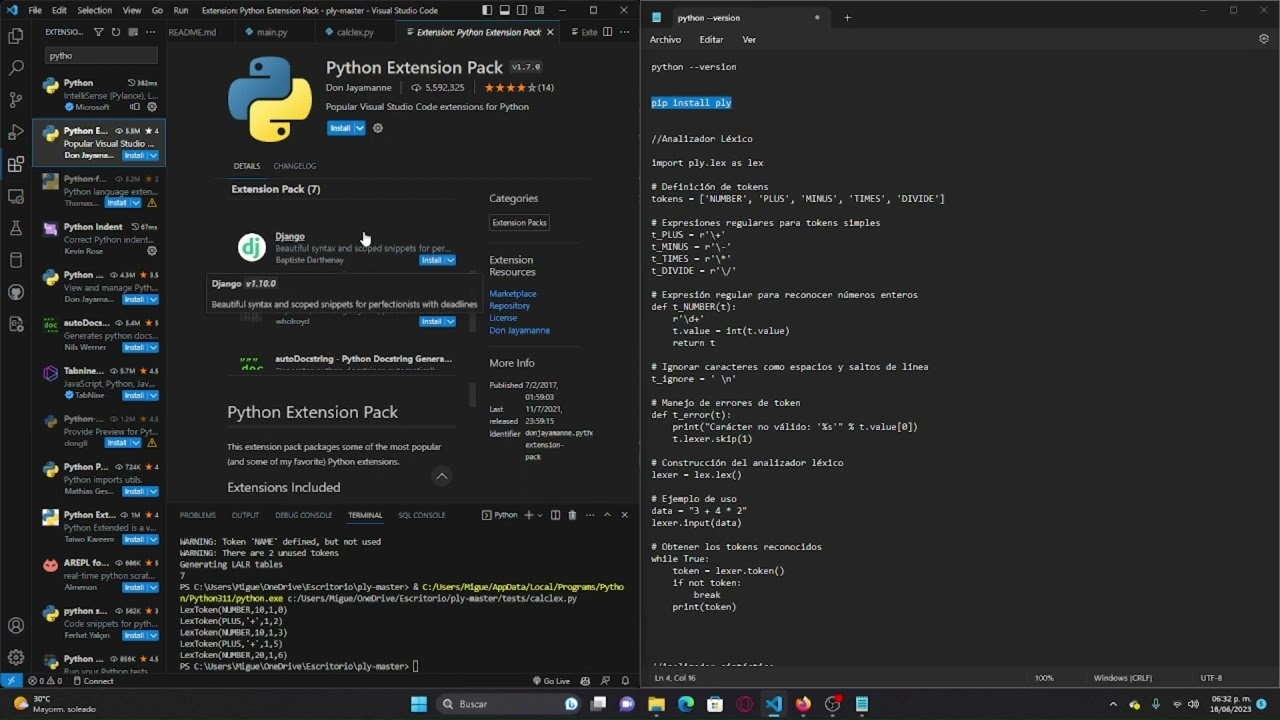This screenshot has width=1280, height=720.
Task: Open the Explorer view in activity bar
Action: click(15, 36)
